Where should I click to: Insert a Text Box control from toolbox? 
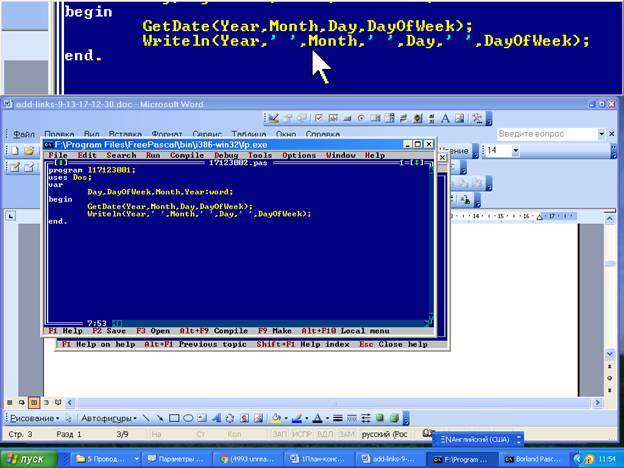coord(333,118)
